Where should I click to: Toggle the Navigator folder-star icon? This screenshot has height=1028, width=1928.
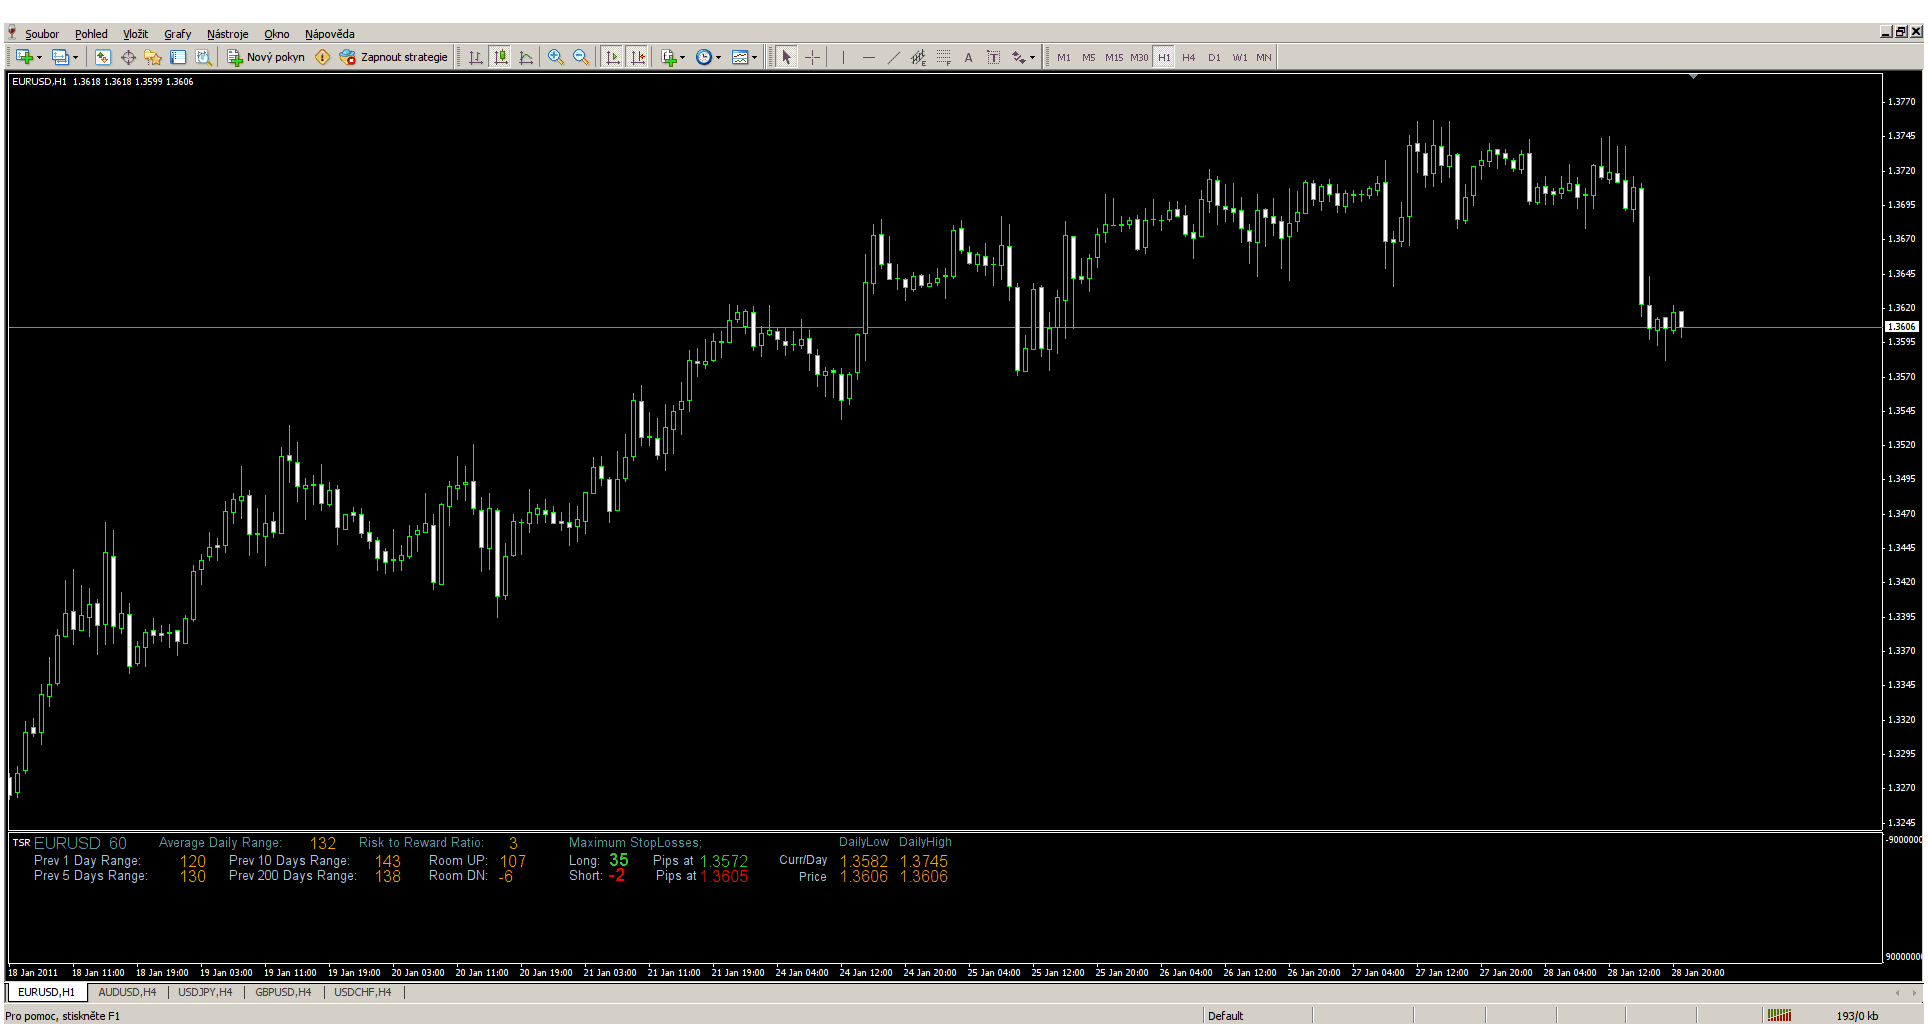[153, 57]
